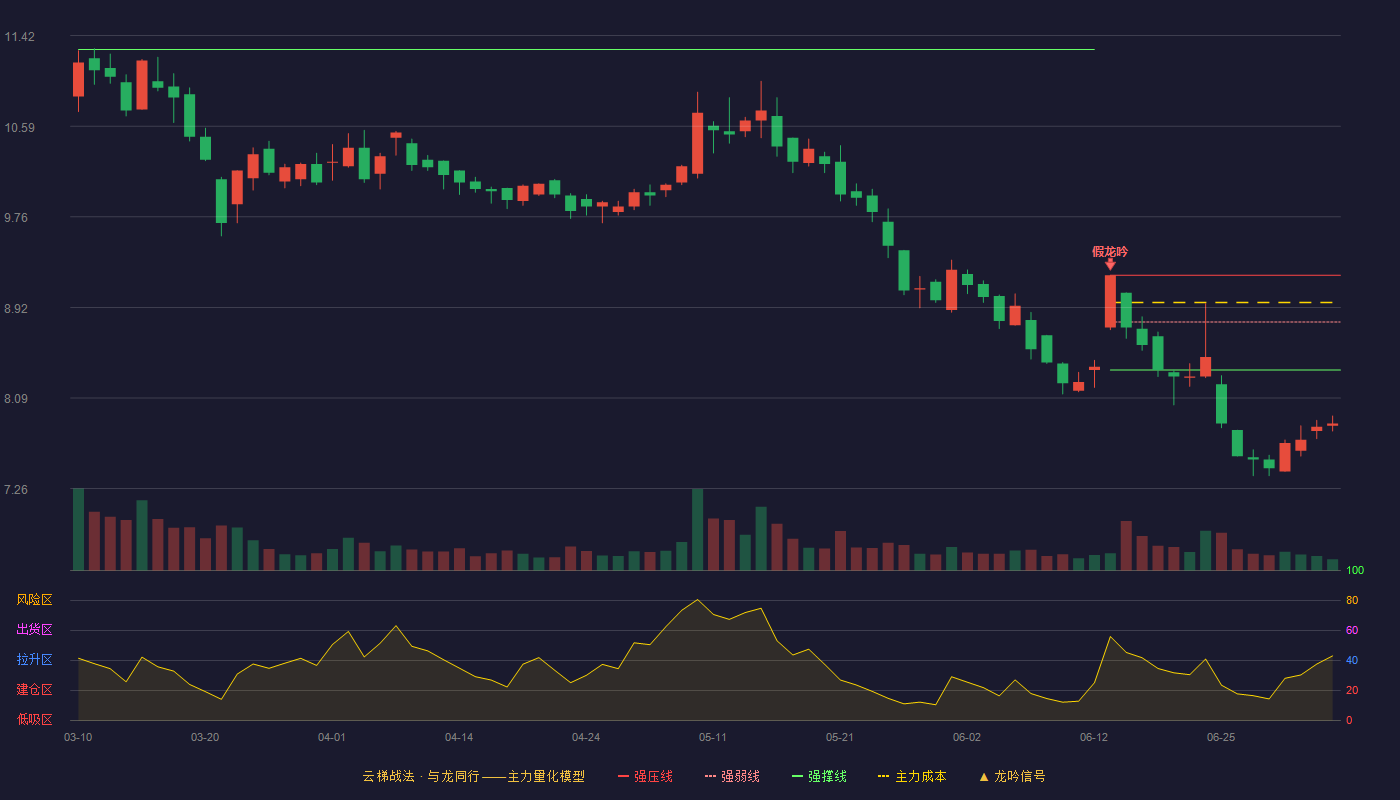Click the 06-12 date label

pos(1094,737)
